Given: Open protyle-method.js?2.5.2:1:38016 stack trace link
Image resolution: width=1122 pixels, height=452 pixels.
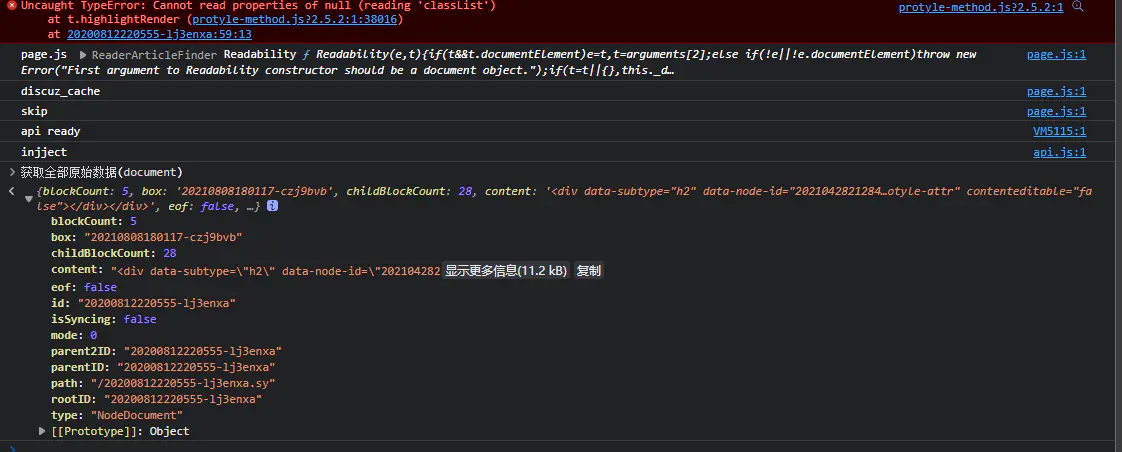Looking at the screenshot, I should [296, 20].
